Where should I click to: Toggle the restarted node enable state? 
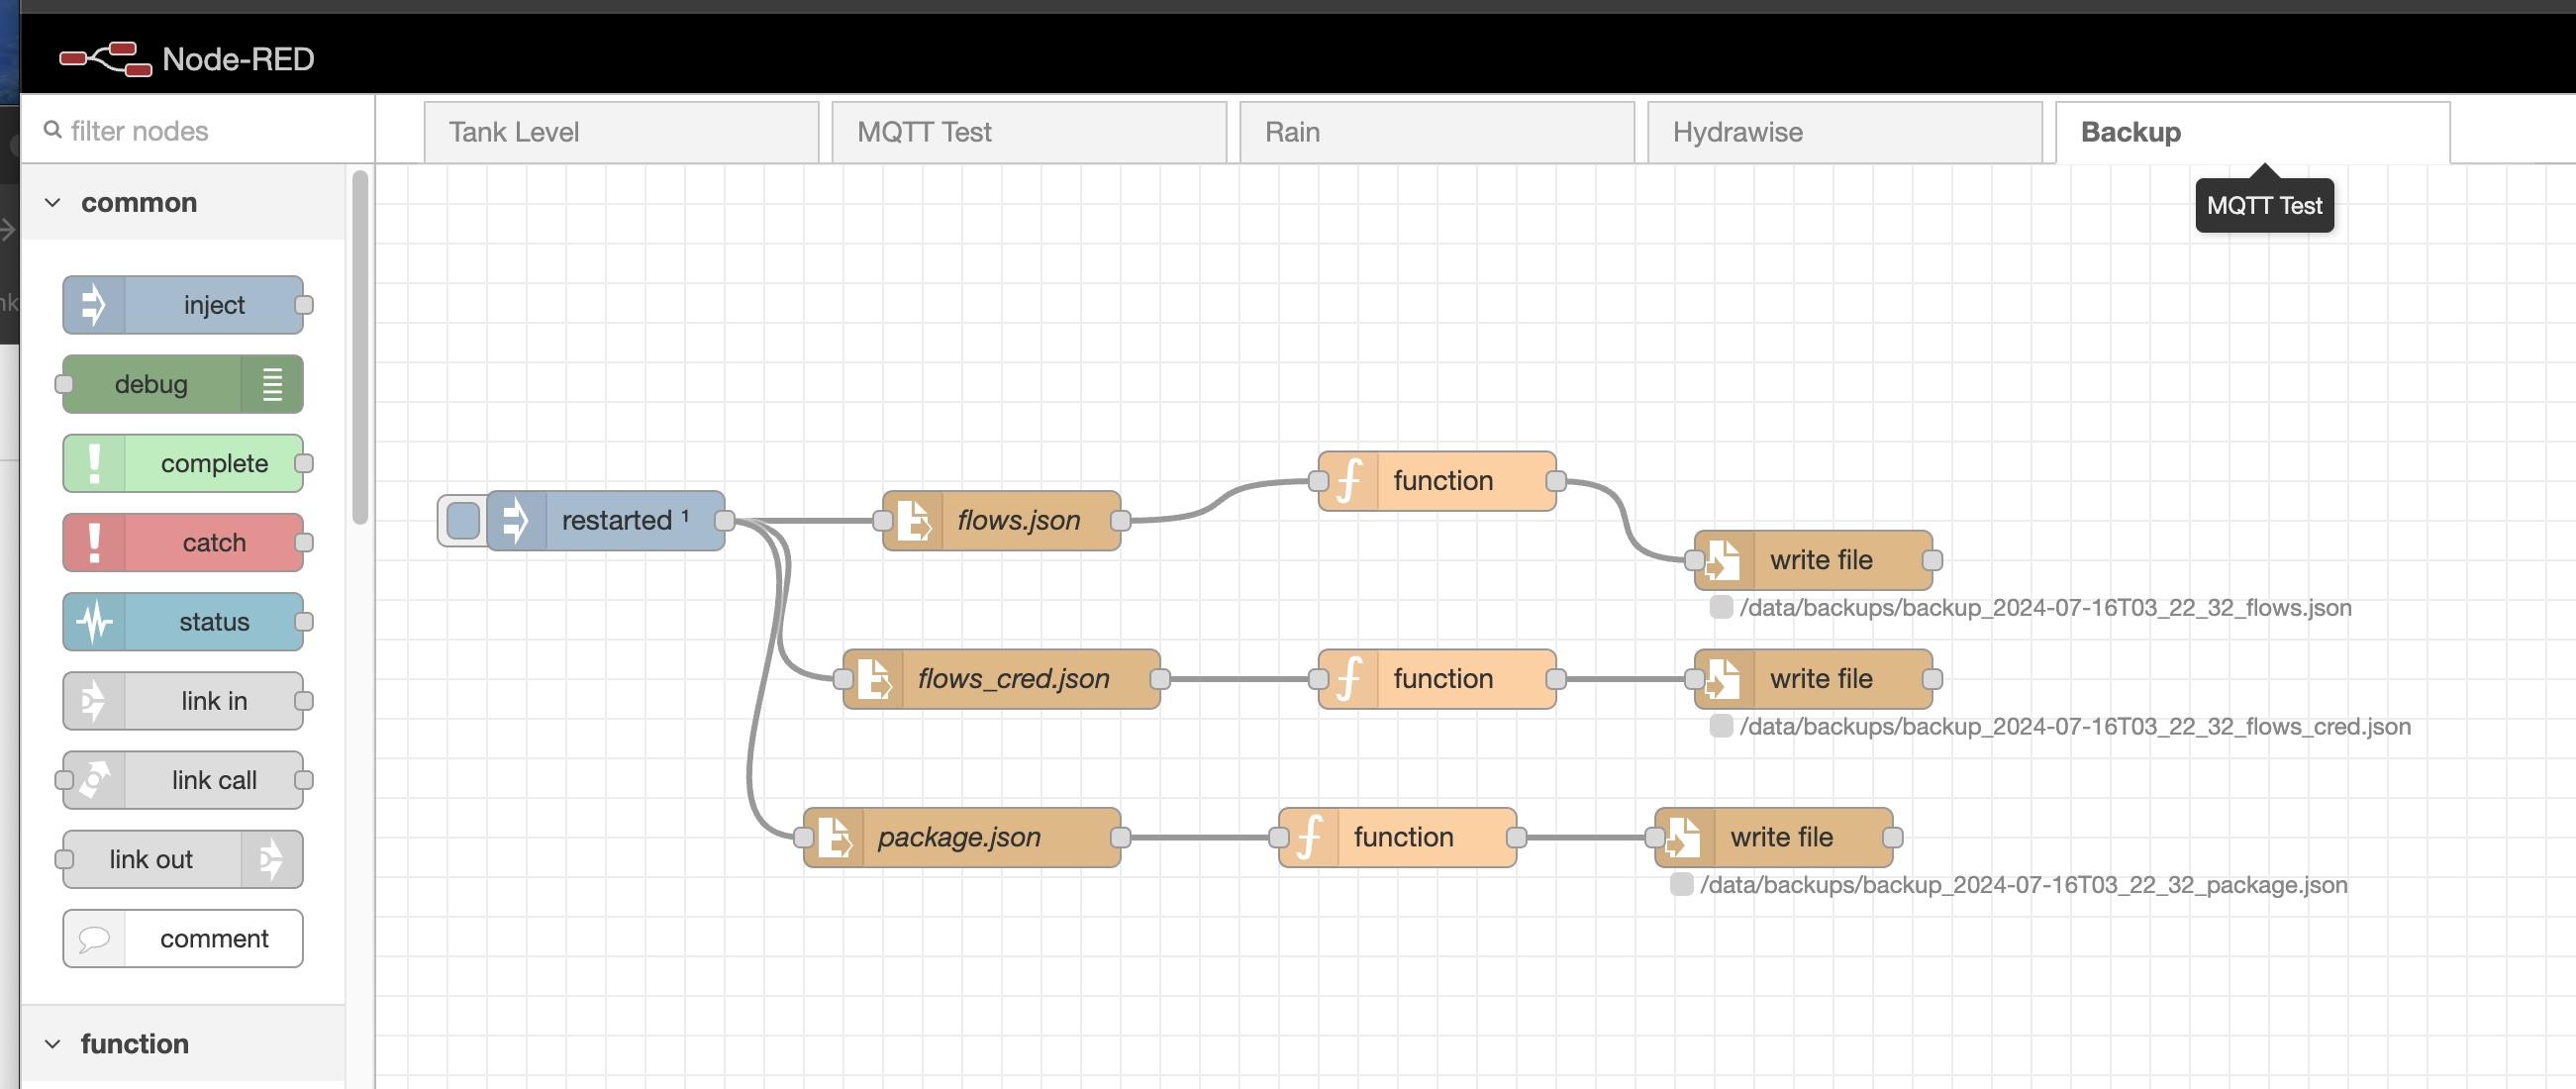click(x=463, y=519)
